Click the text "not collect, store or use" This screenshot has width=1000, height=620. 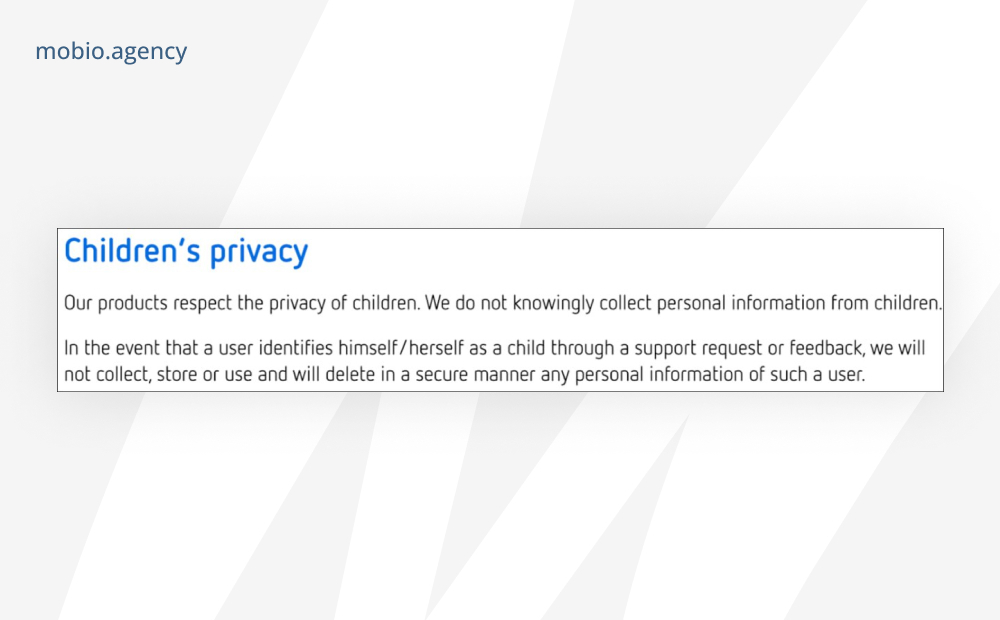158,374
